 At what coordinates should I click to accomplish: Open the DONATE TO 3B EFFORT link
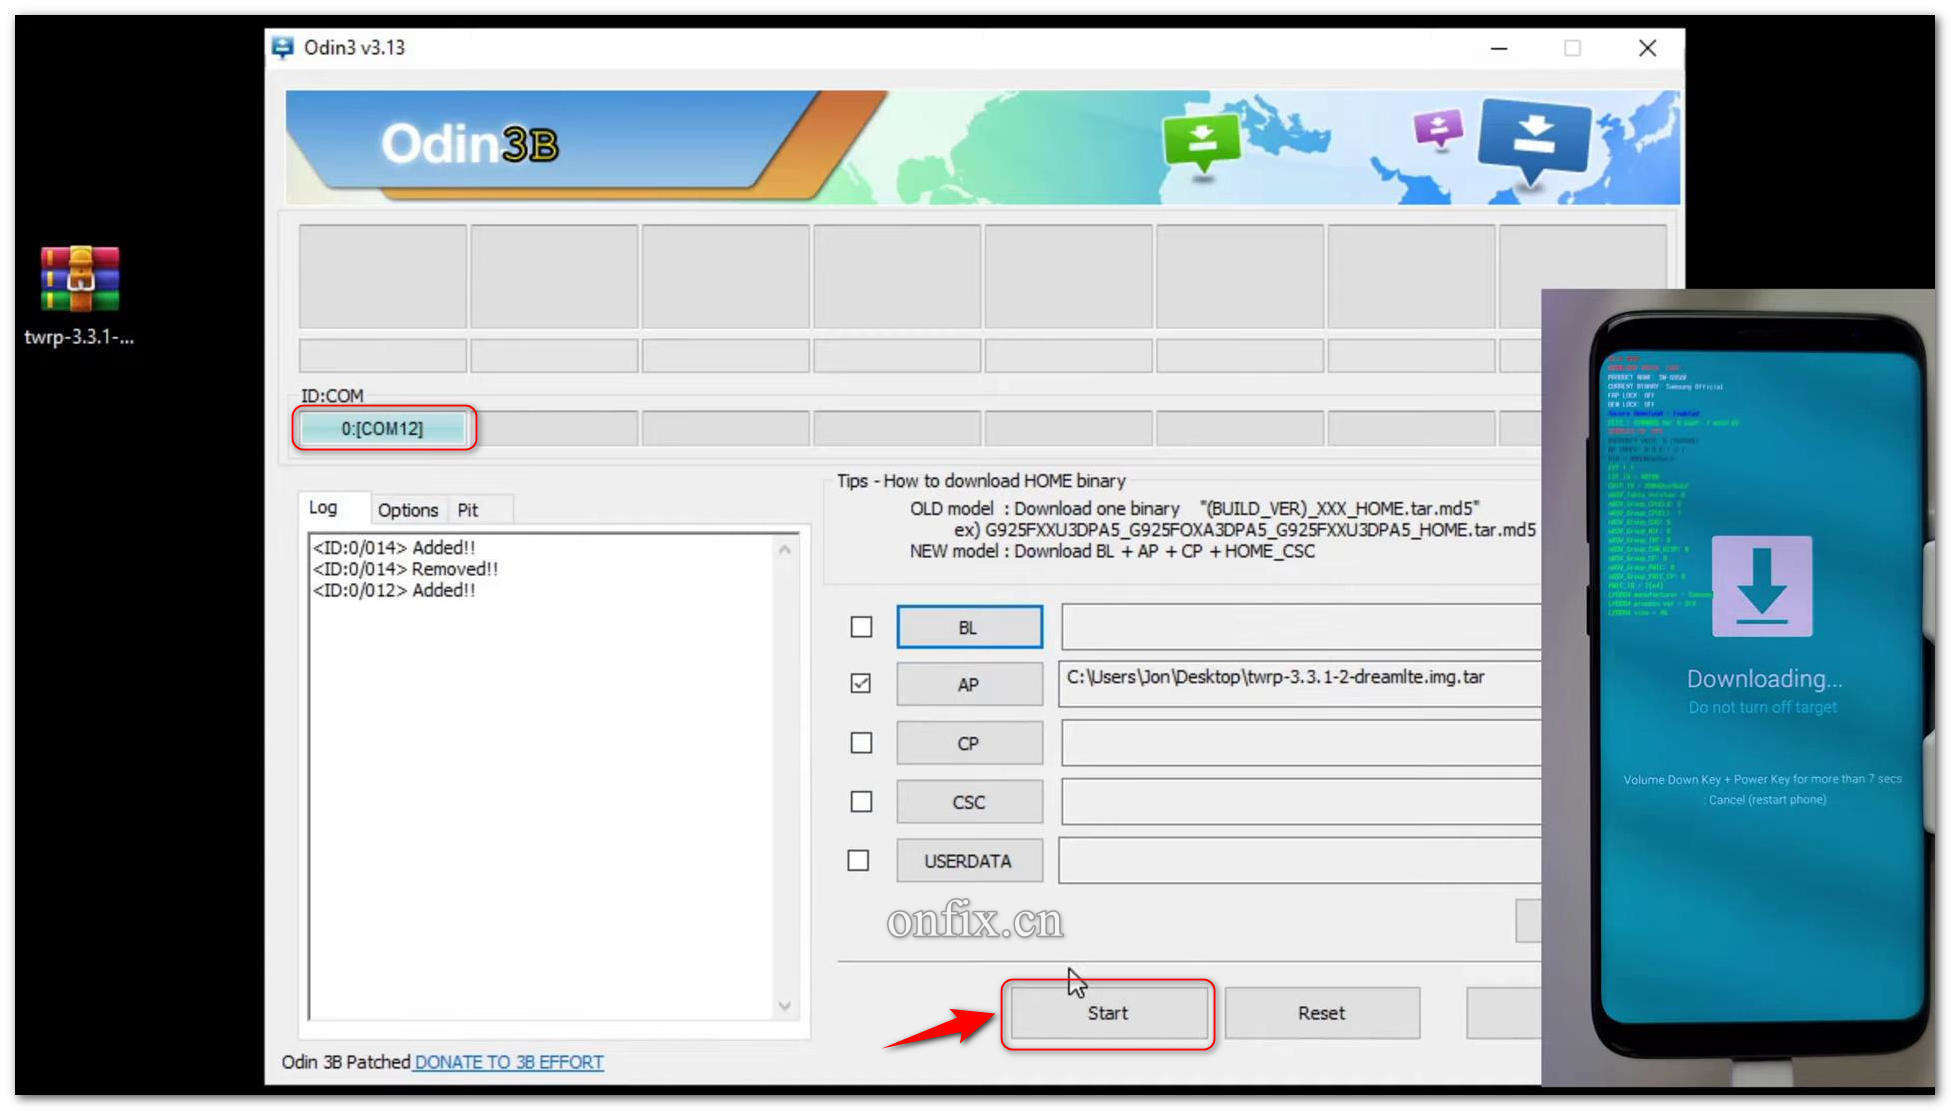508,1062
